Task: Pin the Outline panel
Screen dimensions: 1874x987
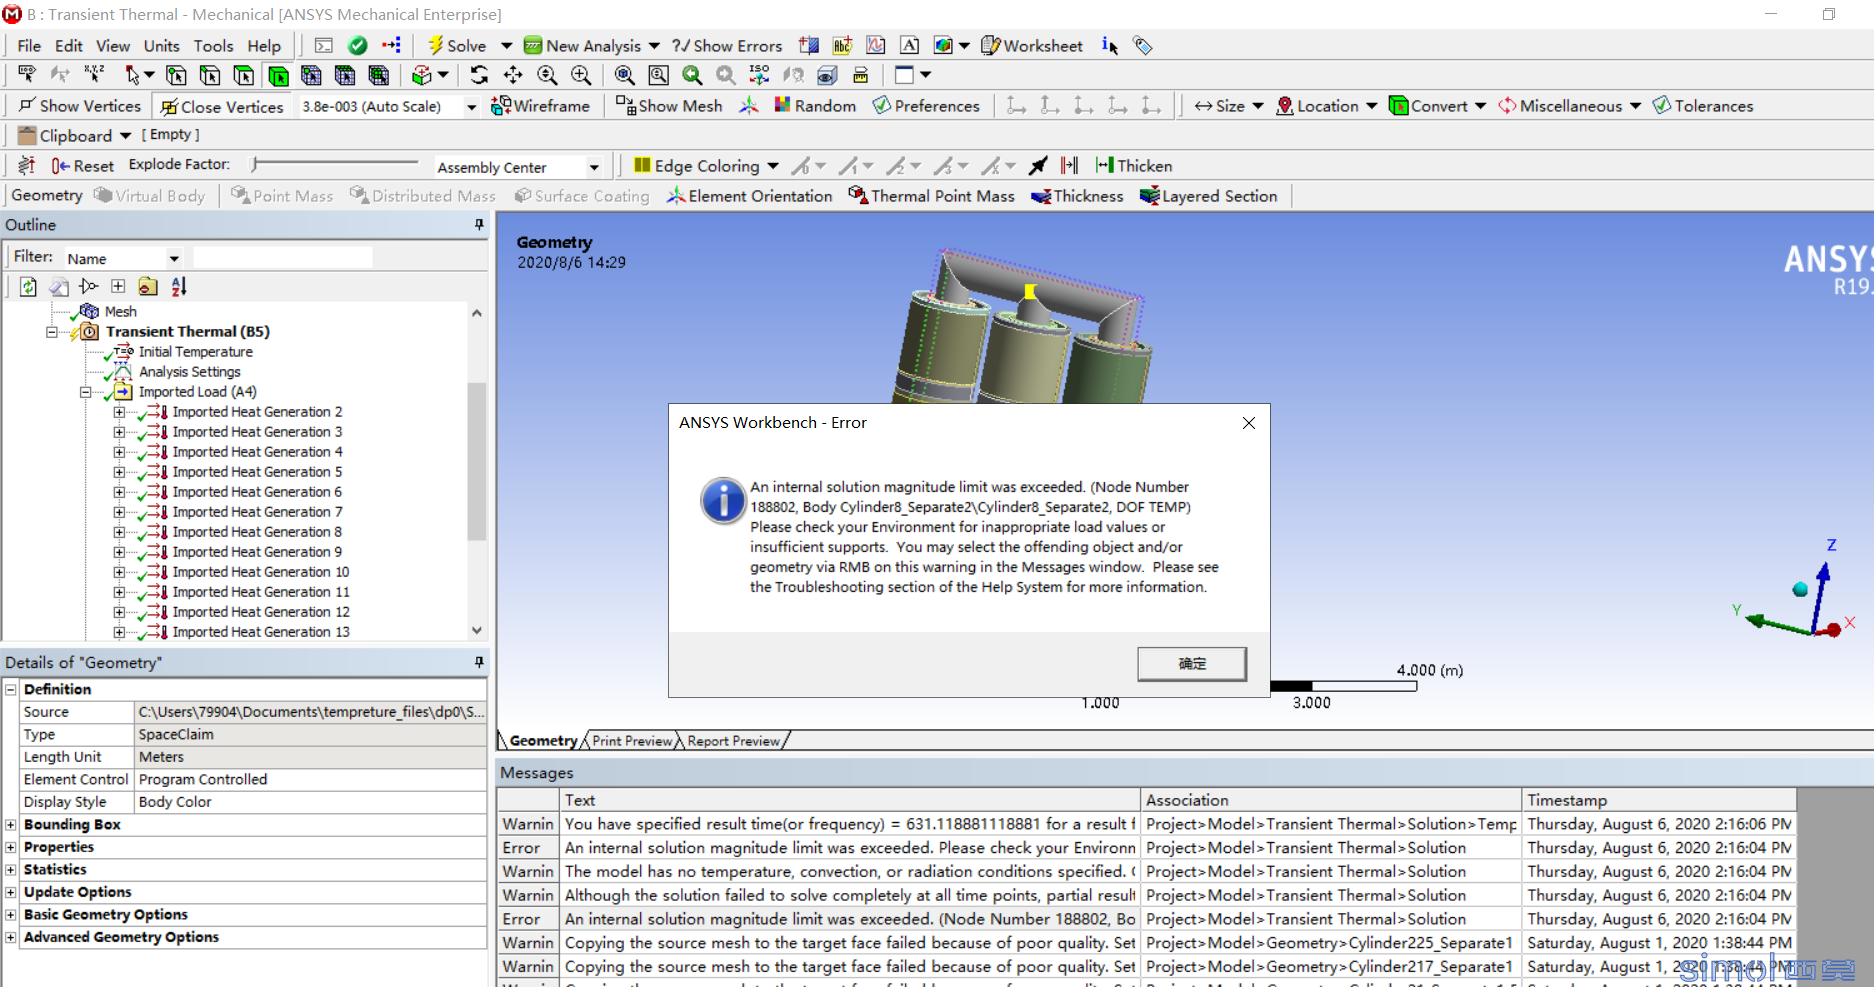Action: (479, 225)
